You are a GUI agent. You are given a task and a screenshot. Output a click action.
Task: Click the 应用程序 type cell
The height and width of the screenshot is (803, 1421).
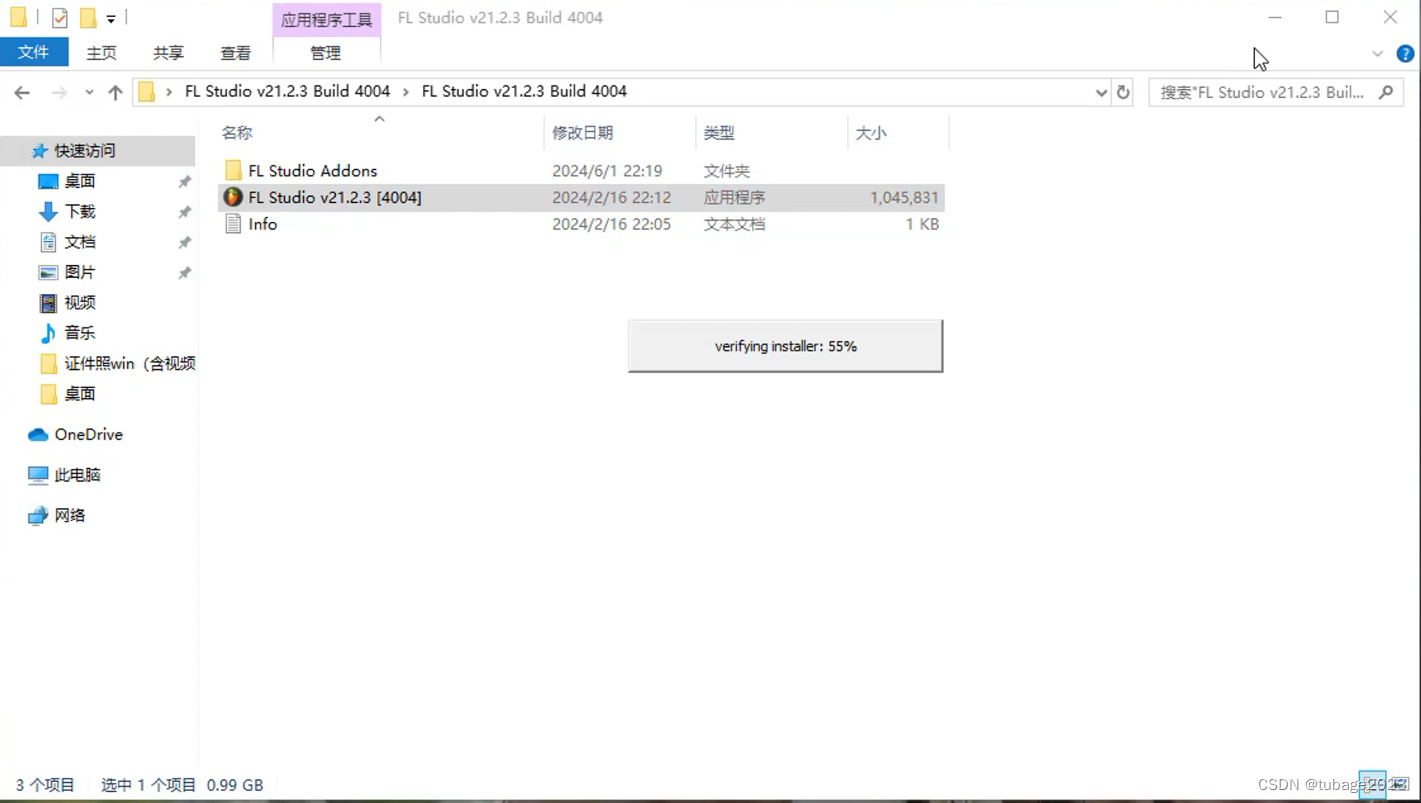(734, 197)
